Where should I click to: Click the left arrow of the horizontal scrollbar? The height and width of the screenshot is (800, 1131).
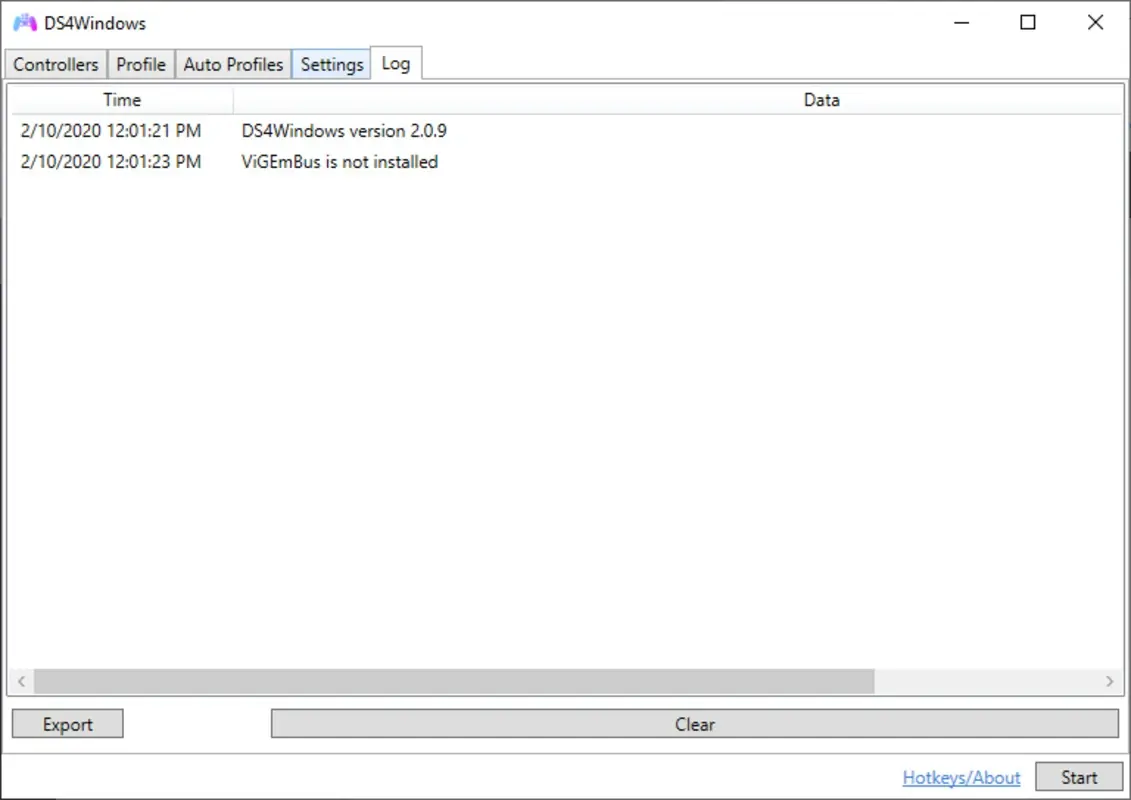point(20,681)
